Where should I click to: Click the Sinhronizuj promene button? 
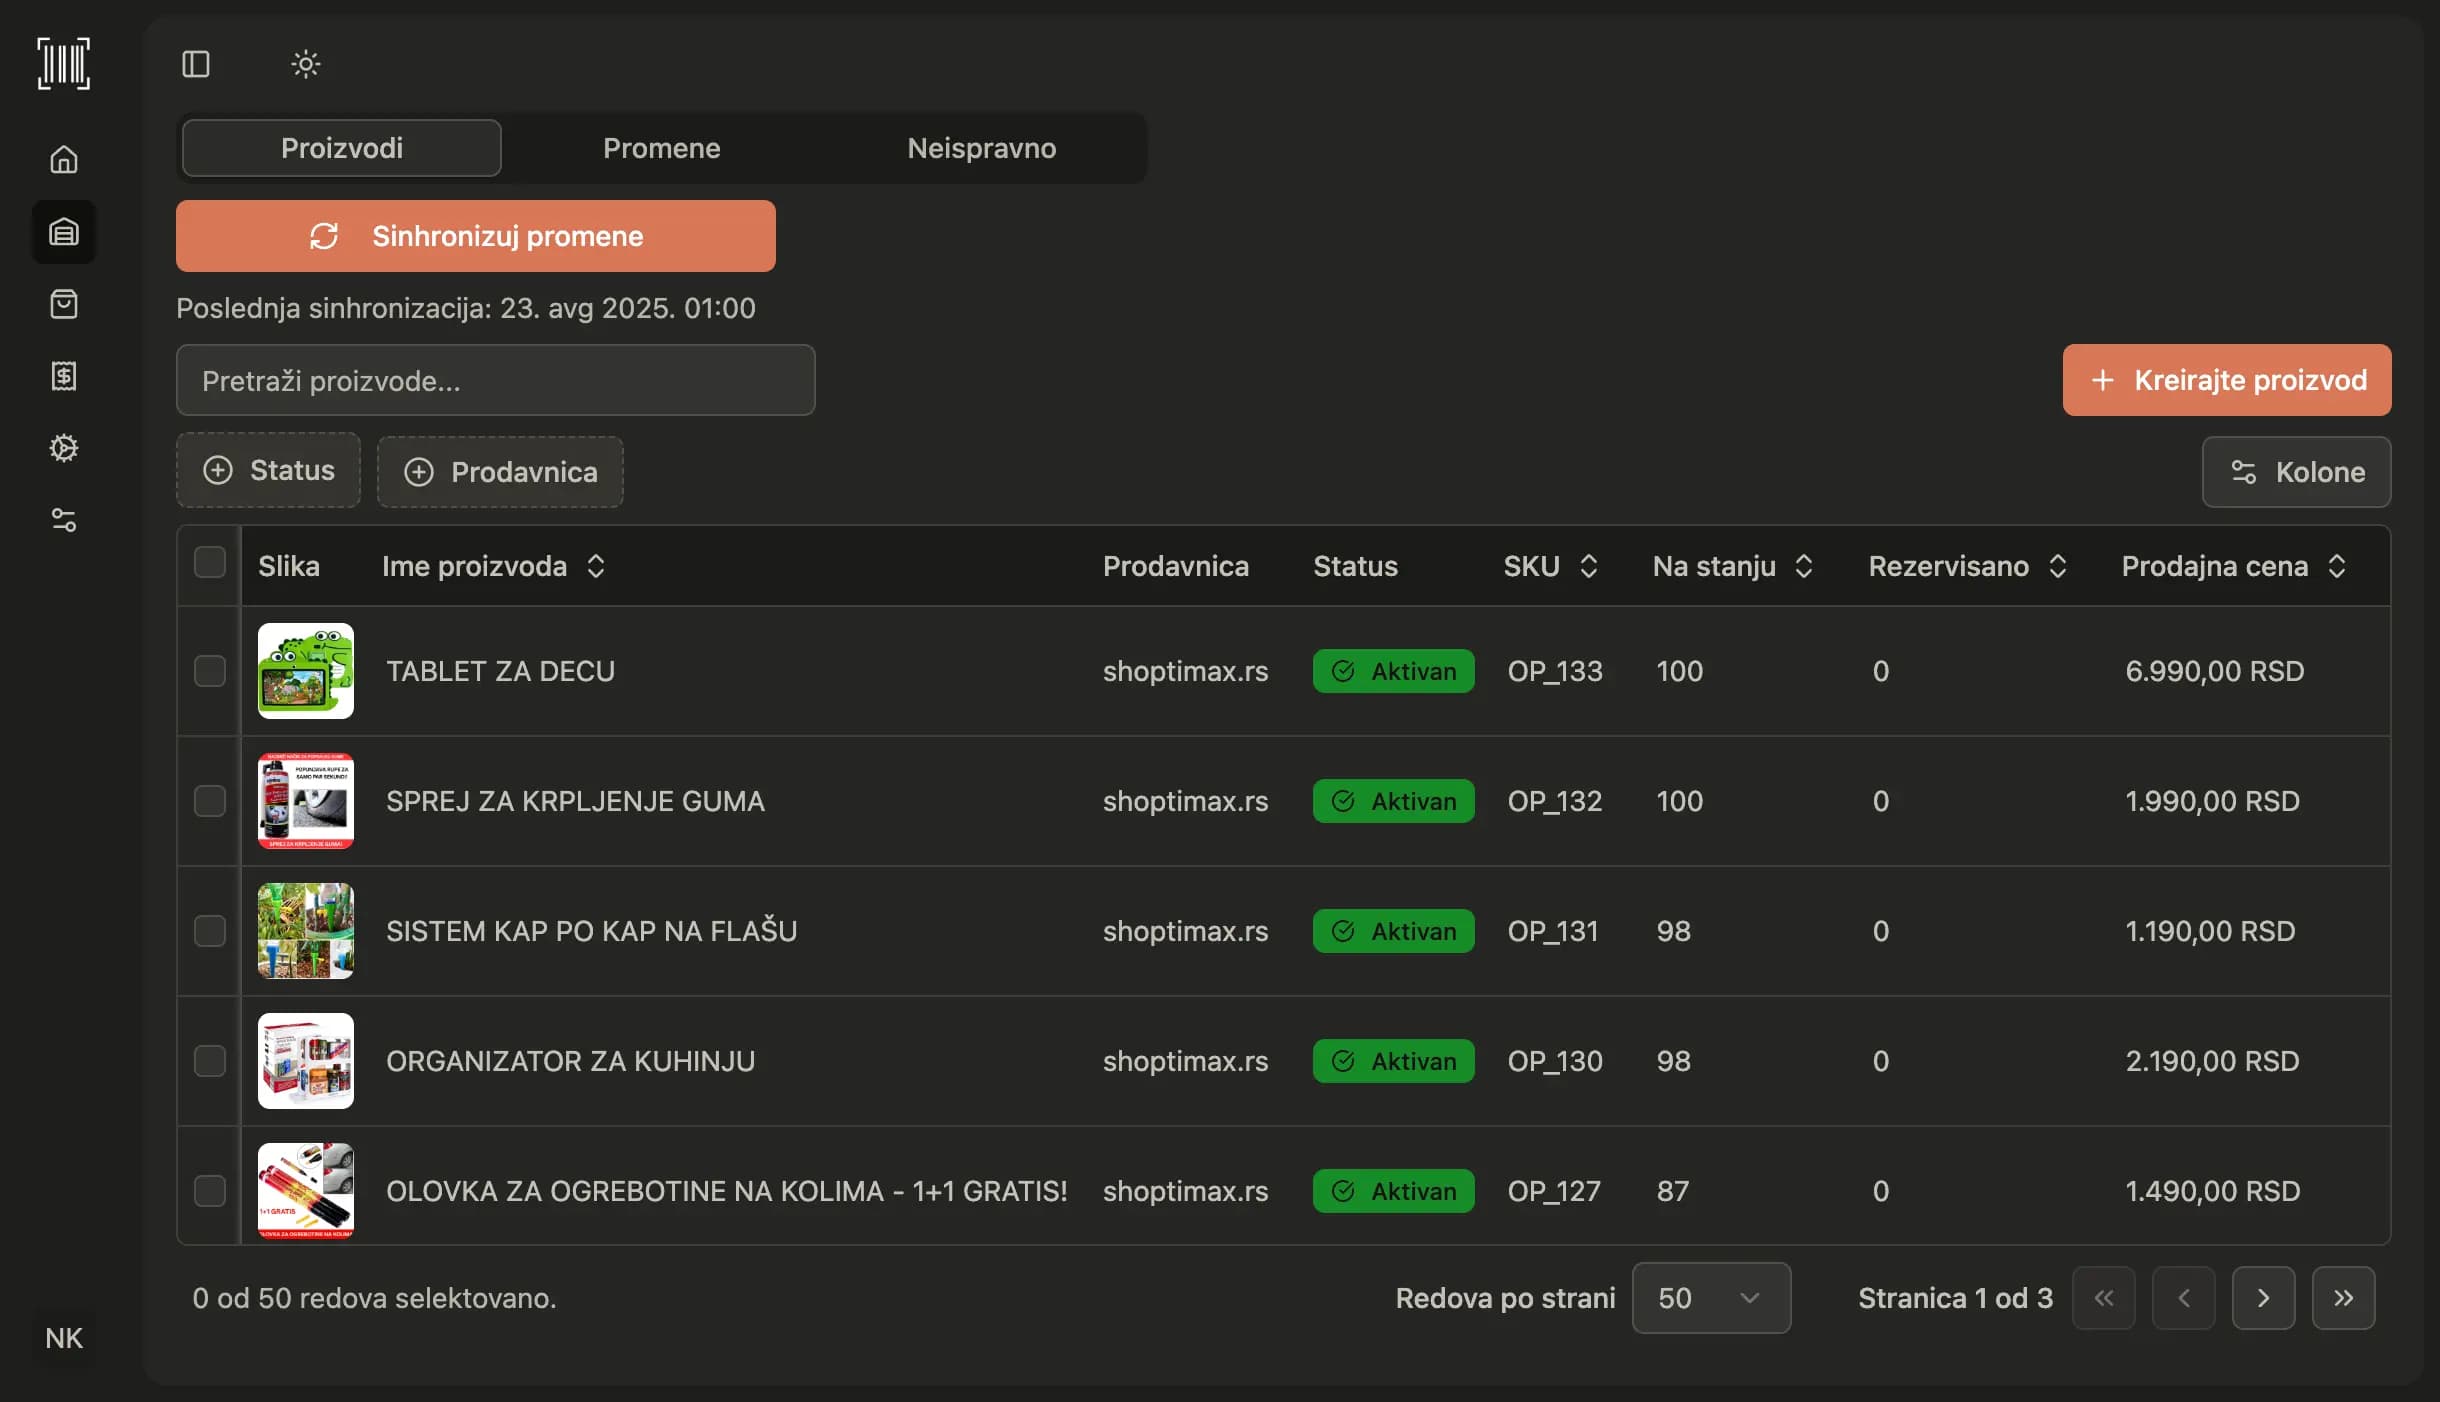(x=476, y=236)
